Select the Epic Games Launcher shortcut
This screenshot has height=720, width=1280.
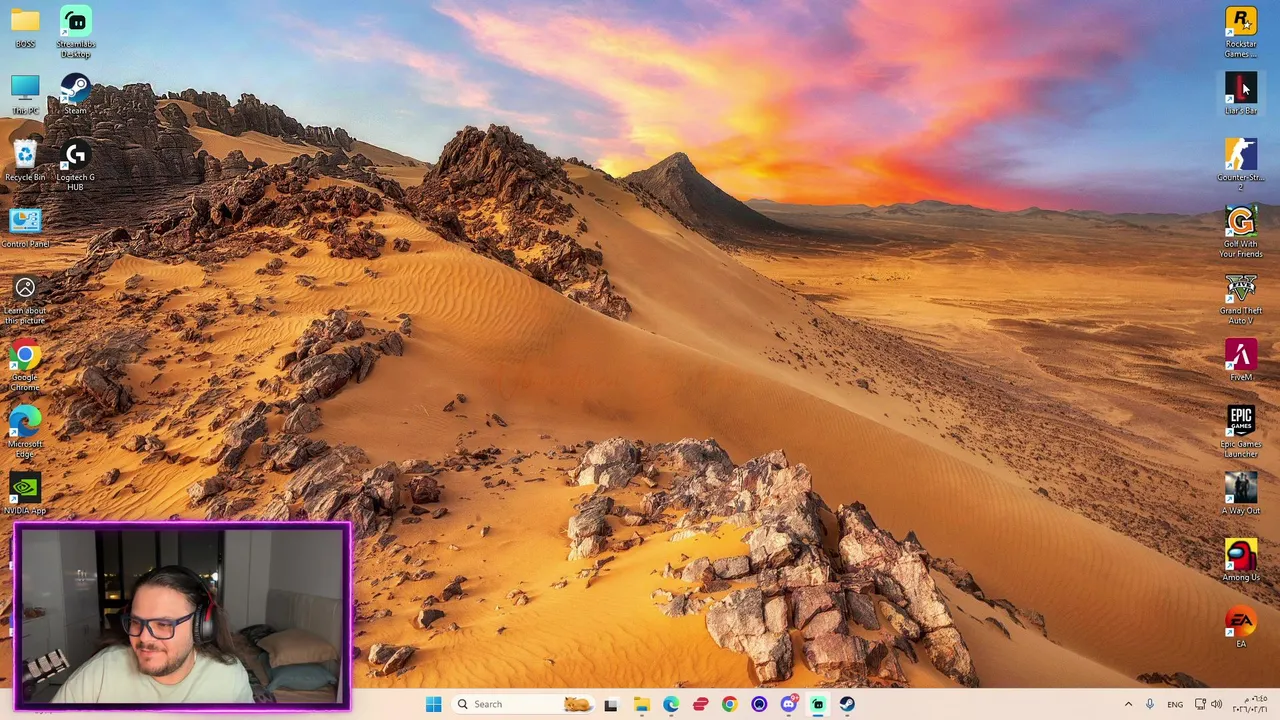1241,433
